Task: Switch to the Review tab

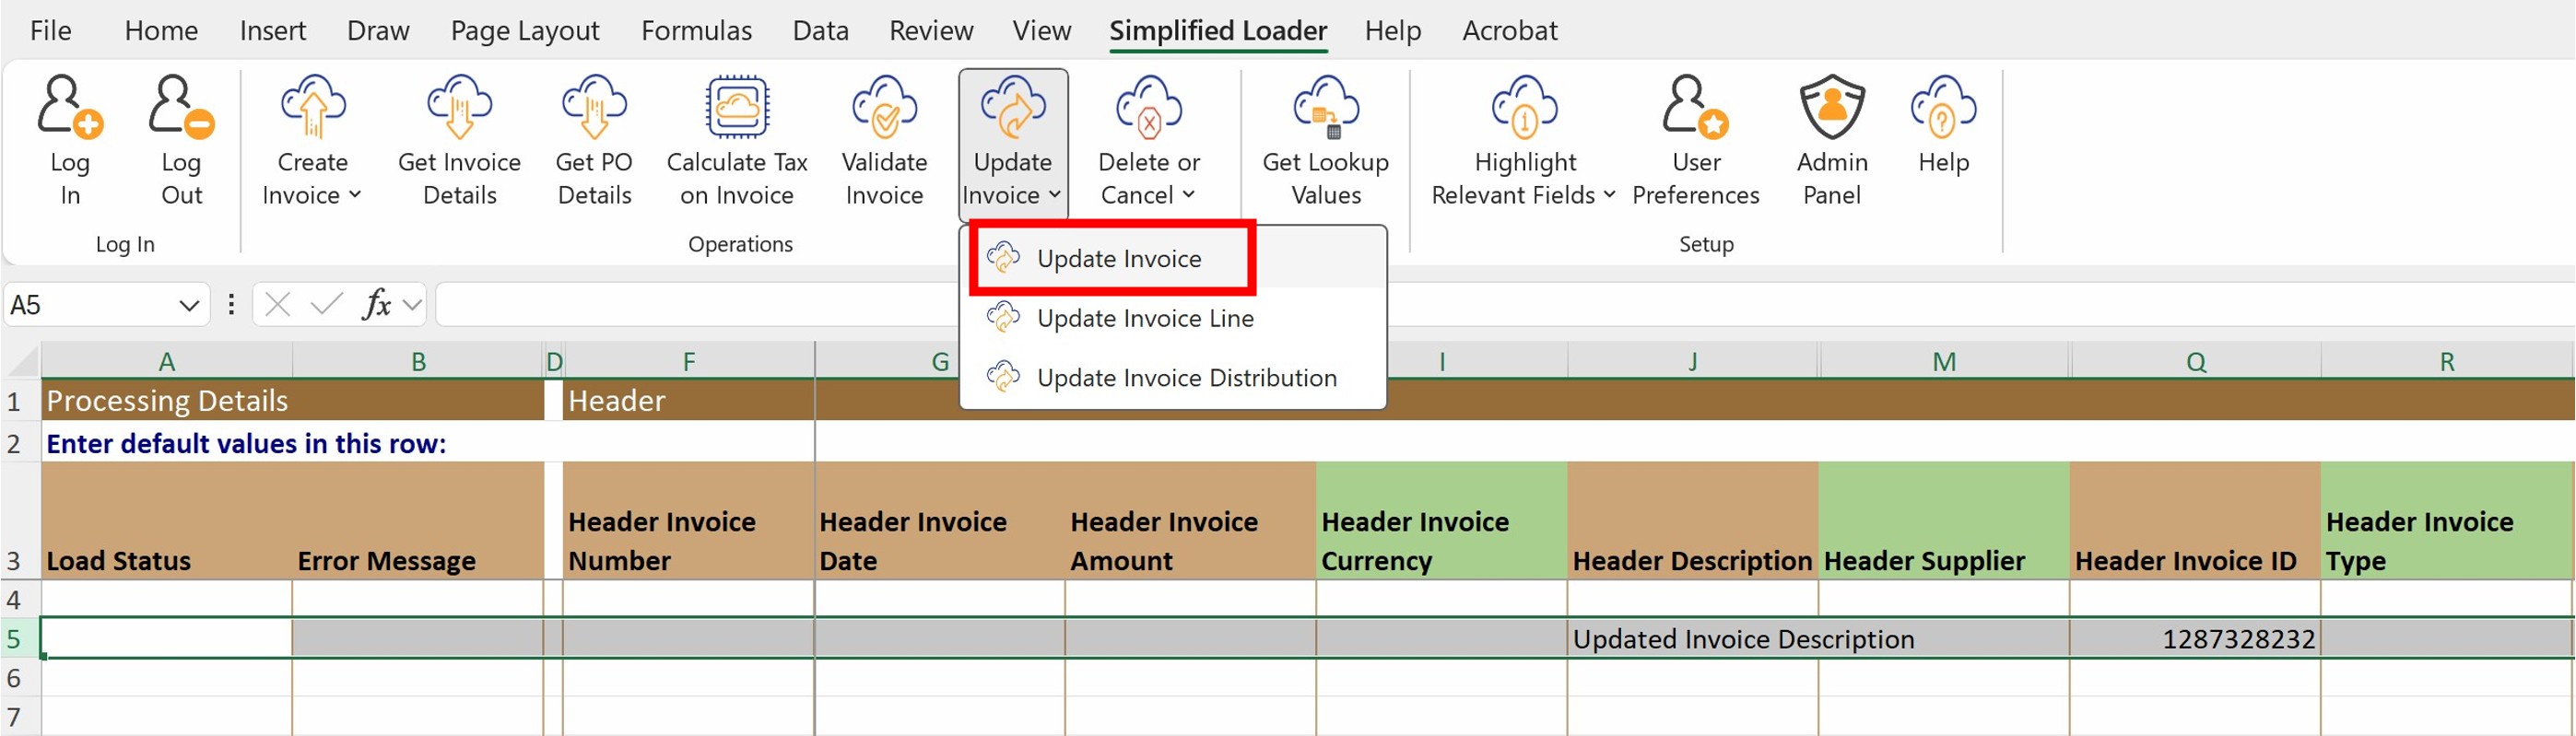Action: [931, 31]
